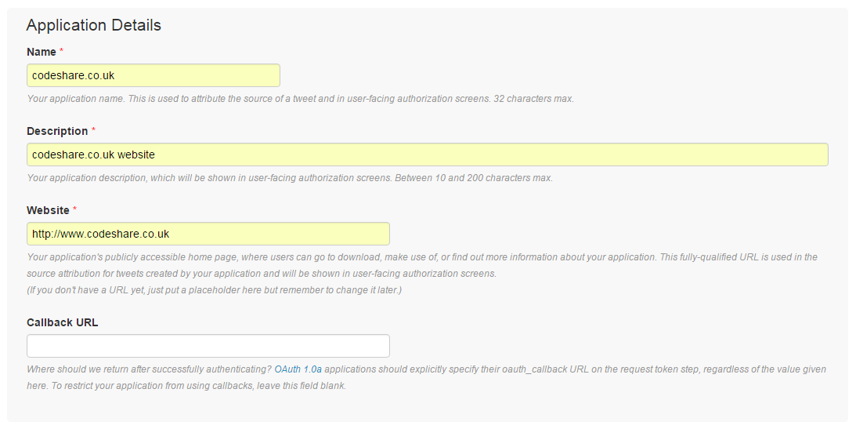Click the red asterisk beside Website
Viewport: 856px width, 428px height.
point(74,211)
